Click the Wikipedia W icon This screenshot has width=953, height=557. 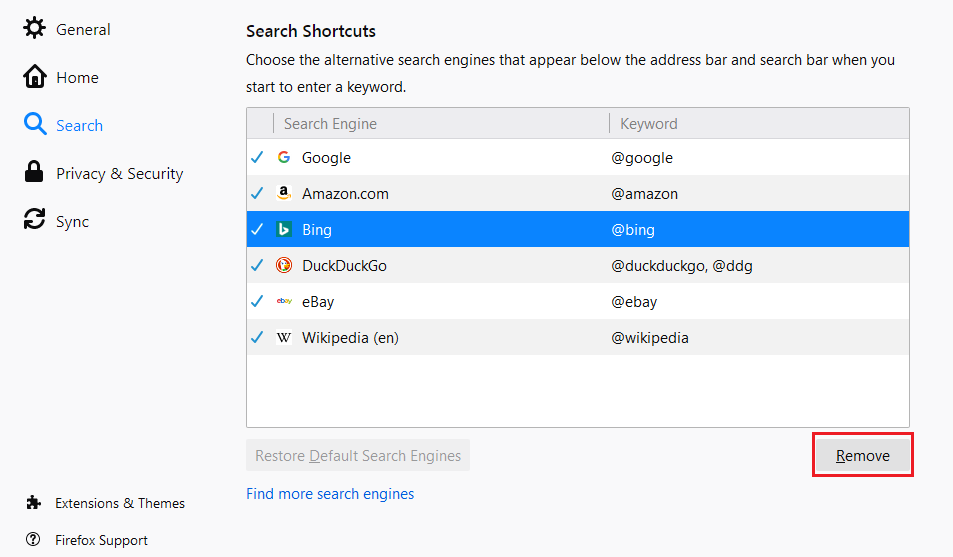coord(284,337)
